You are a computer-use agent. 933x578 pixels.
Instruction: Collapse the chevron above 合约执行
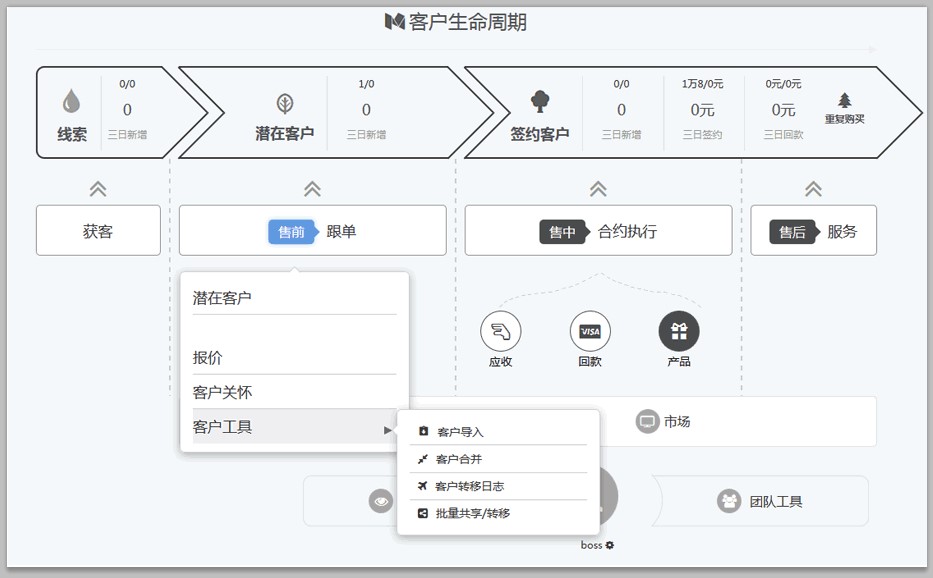pos(598,188)
